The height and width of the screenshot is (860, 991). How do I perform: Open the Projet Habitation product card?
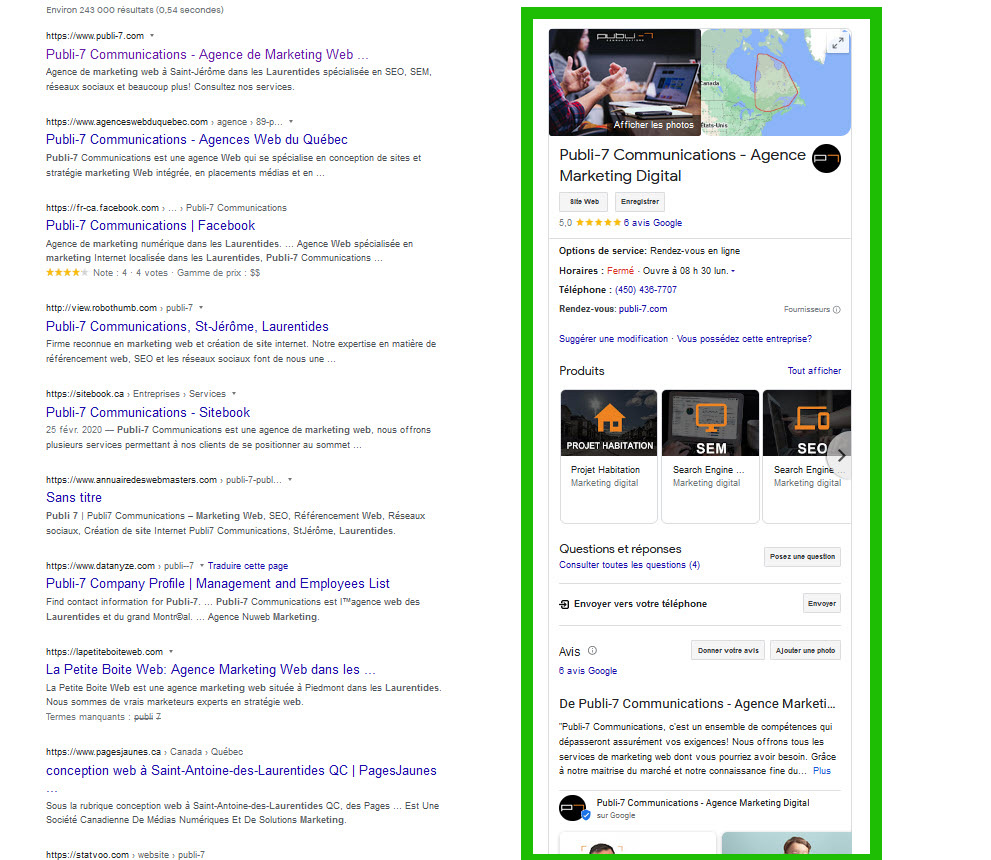(x=609, y=456)
